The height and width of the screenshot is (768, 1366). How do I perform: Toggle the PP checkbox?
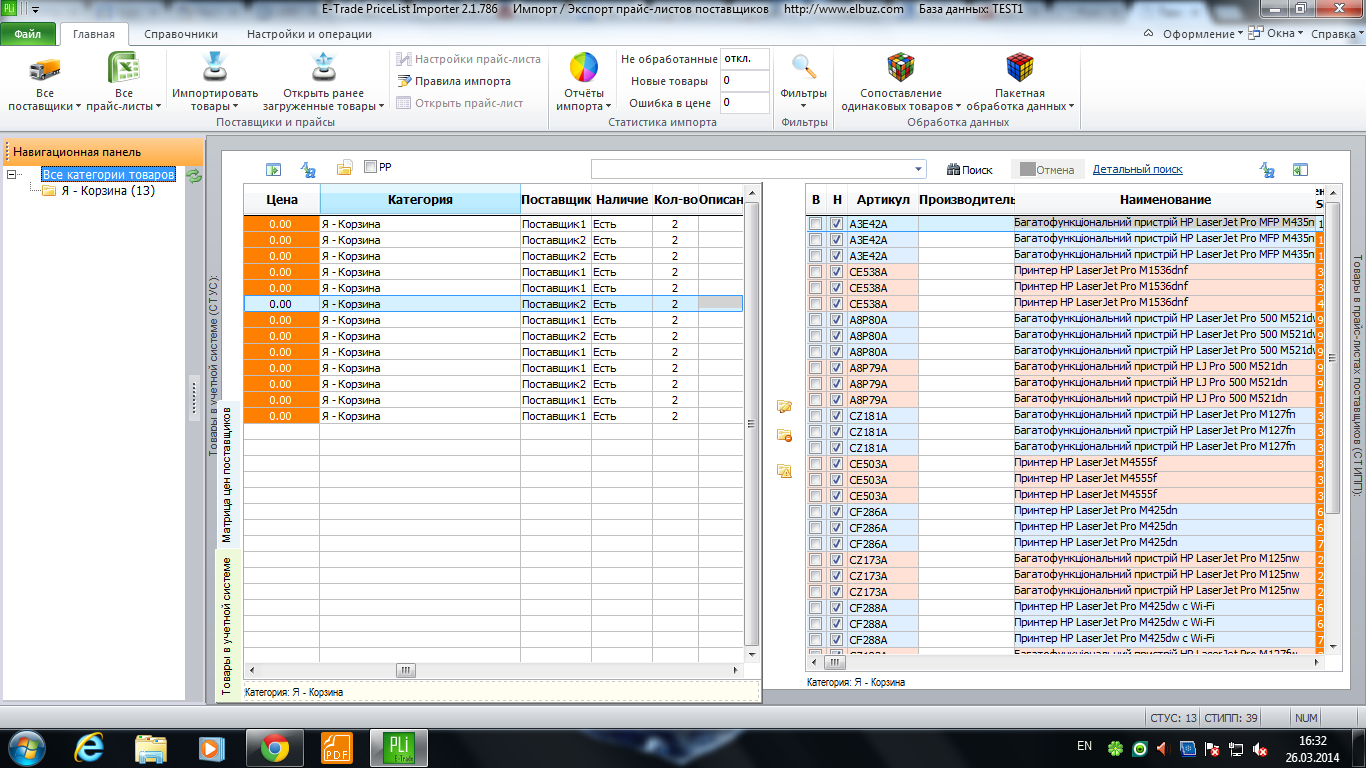[x=371, y=167]
